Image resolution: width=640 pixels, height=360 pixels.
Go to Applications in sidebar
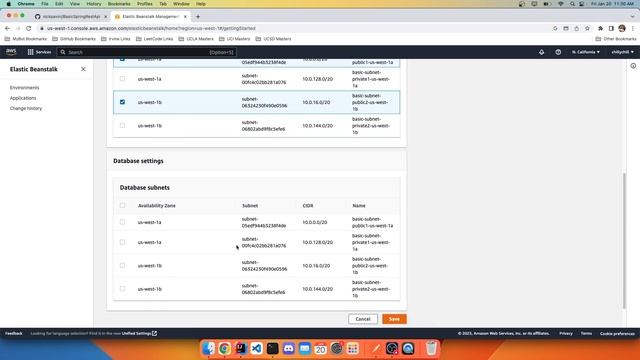point(23,98)
